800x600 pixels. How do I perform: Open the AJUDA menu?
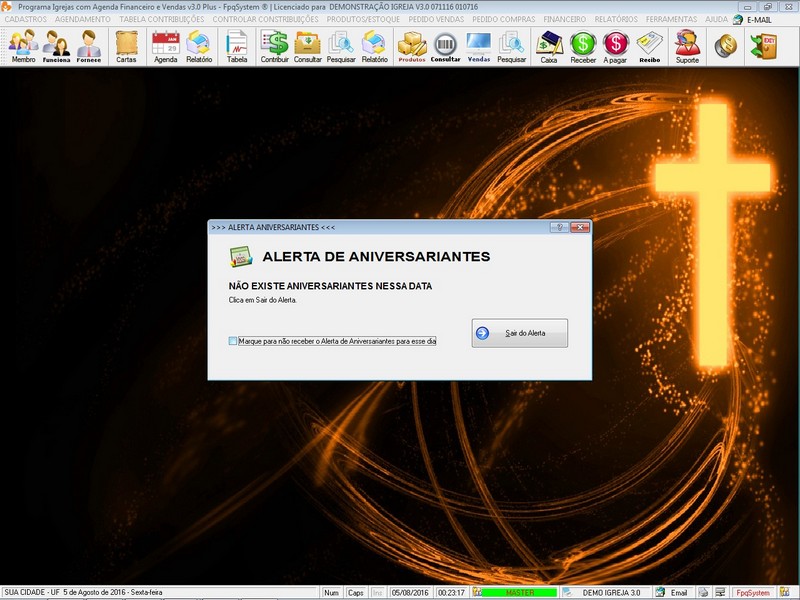(716, 19)
